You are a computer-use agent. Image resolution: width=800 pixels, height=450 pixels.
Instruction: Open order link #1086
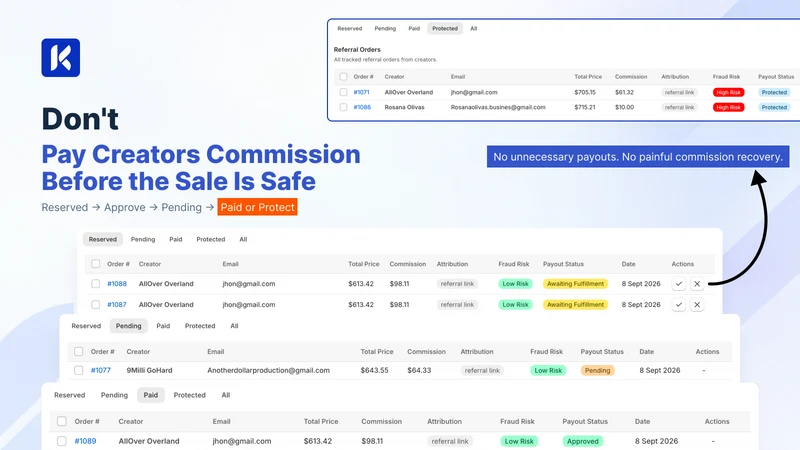click(x=362, y=107)
